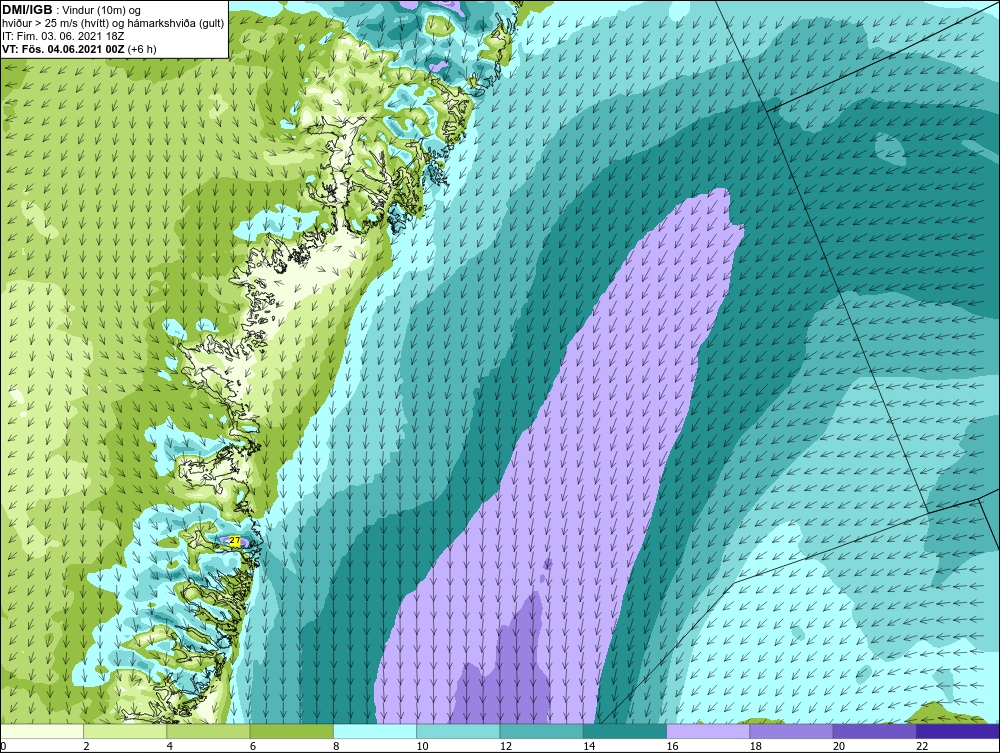Select the 10–12 m/s light teal legend swatch

pos(458,731)
